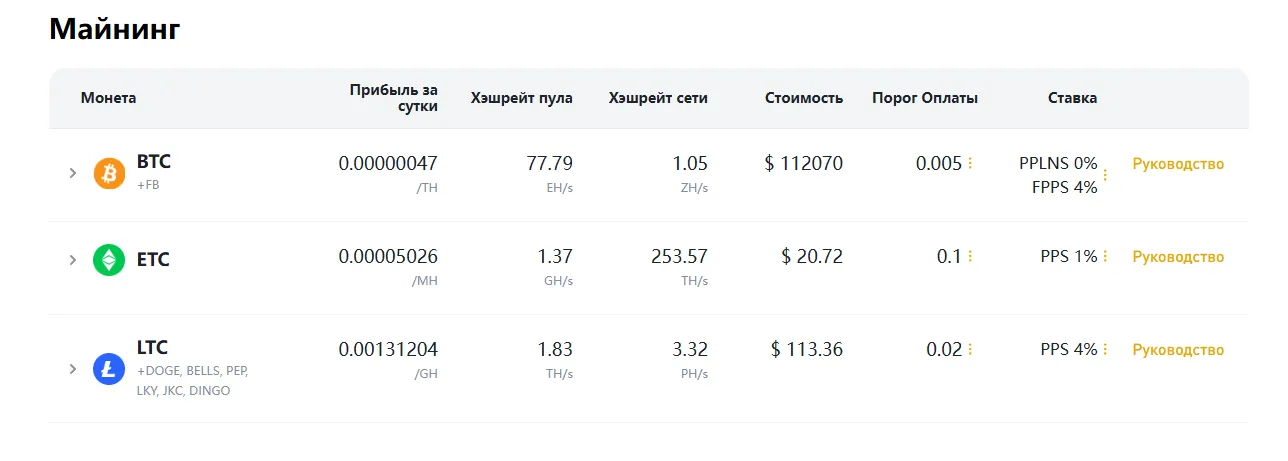The image size is (1288, 461).
Task: Open the Руководство link for BTC
Action: (1178, 164)
